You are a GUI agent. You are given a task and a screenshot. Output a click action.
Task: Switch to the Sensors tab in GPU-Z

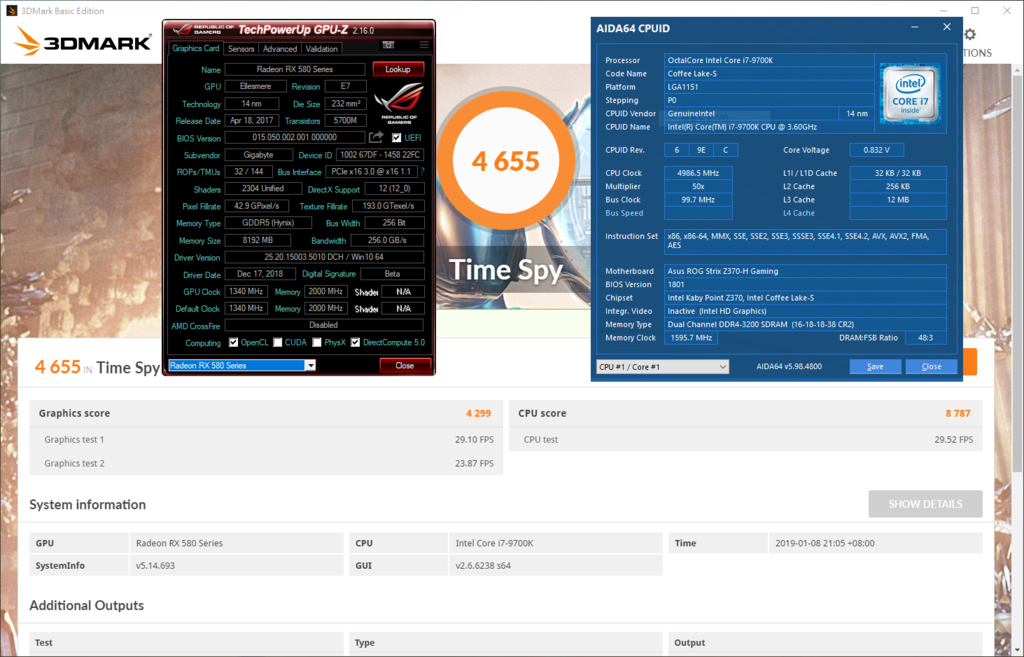point(241,49)
